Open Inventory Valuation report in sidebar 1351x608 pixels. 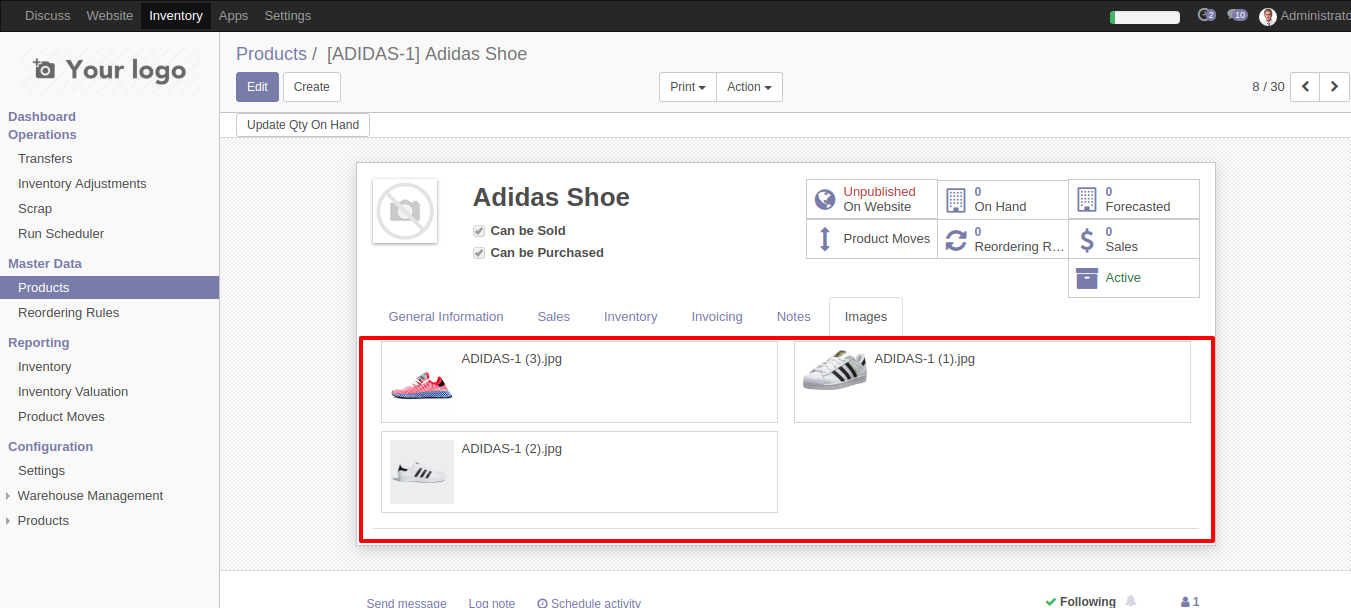tap(73, 392)
